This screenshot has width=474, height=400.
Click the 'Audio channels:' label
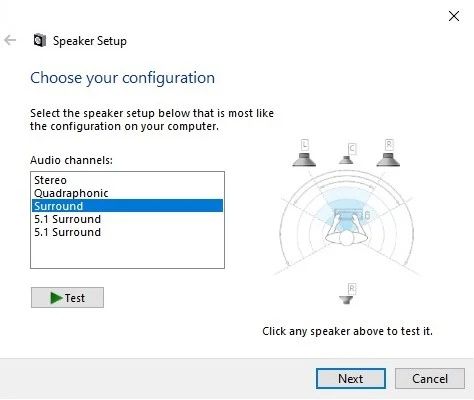pyautogui.click(x=71, y=160)
